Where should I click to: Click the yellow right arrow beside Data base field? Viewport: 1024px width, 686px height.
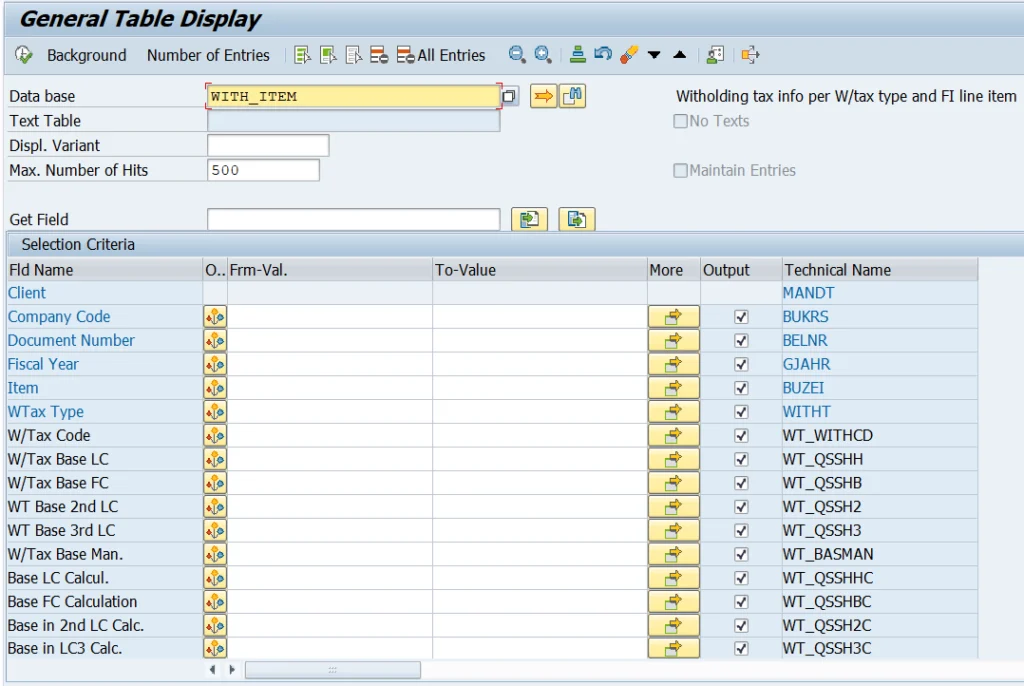point(543,97)
